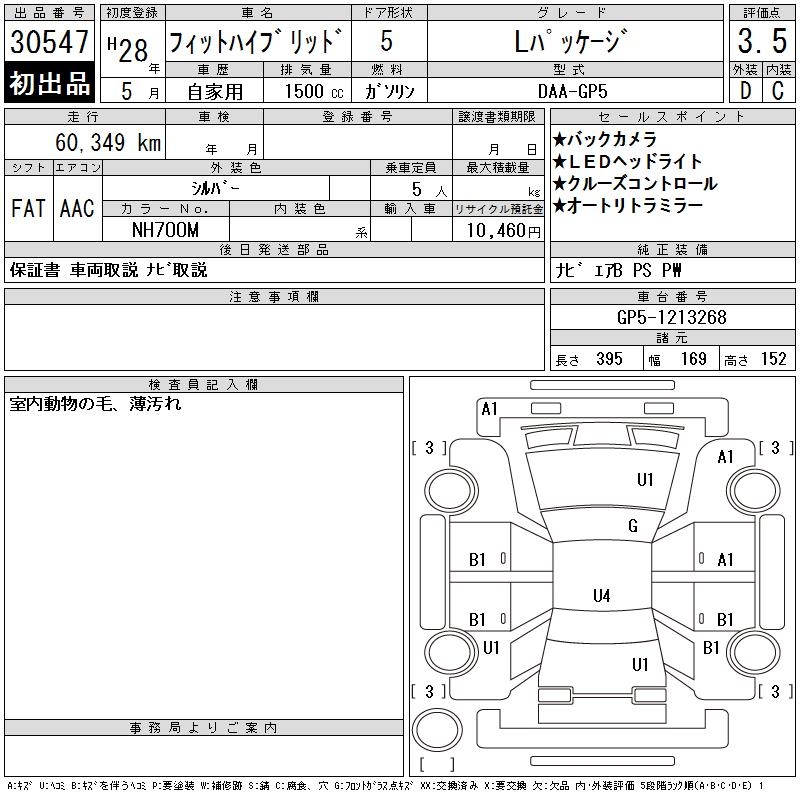Click the fuel type ガソリン
The height and width of the screenshot is (800, 800).
(389, 91)
